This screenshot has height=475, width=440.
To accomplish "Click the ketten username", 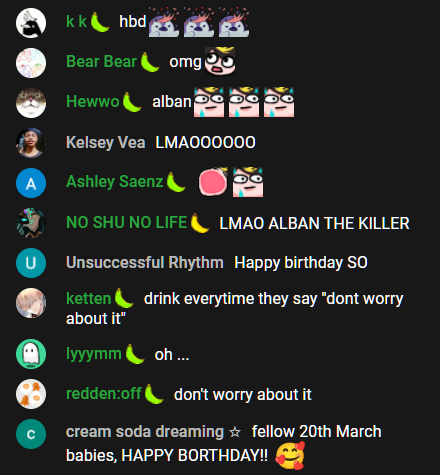I will pos(89,298).
